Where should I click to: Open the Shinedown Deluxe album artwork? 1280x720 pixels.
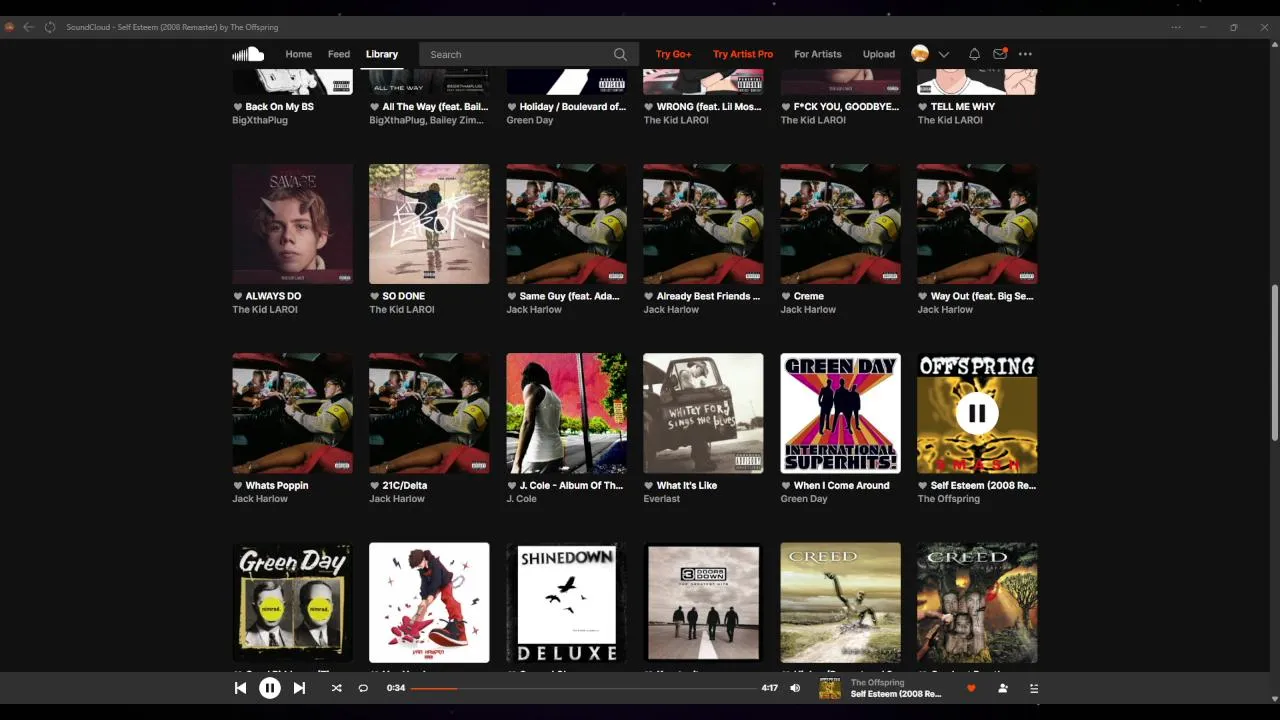coord(566,602)
